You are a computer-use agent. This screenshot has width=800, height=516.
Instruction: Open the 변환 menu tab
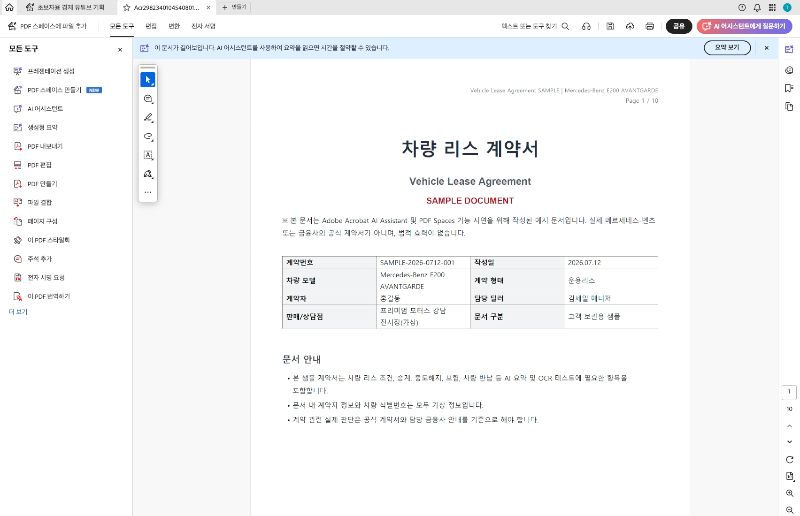[174, 26]
